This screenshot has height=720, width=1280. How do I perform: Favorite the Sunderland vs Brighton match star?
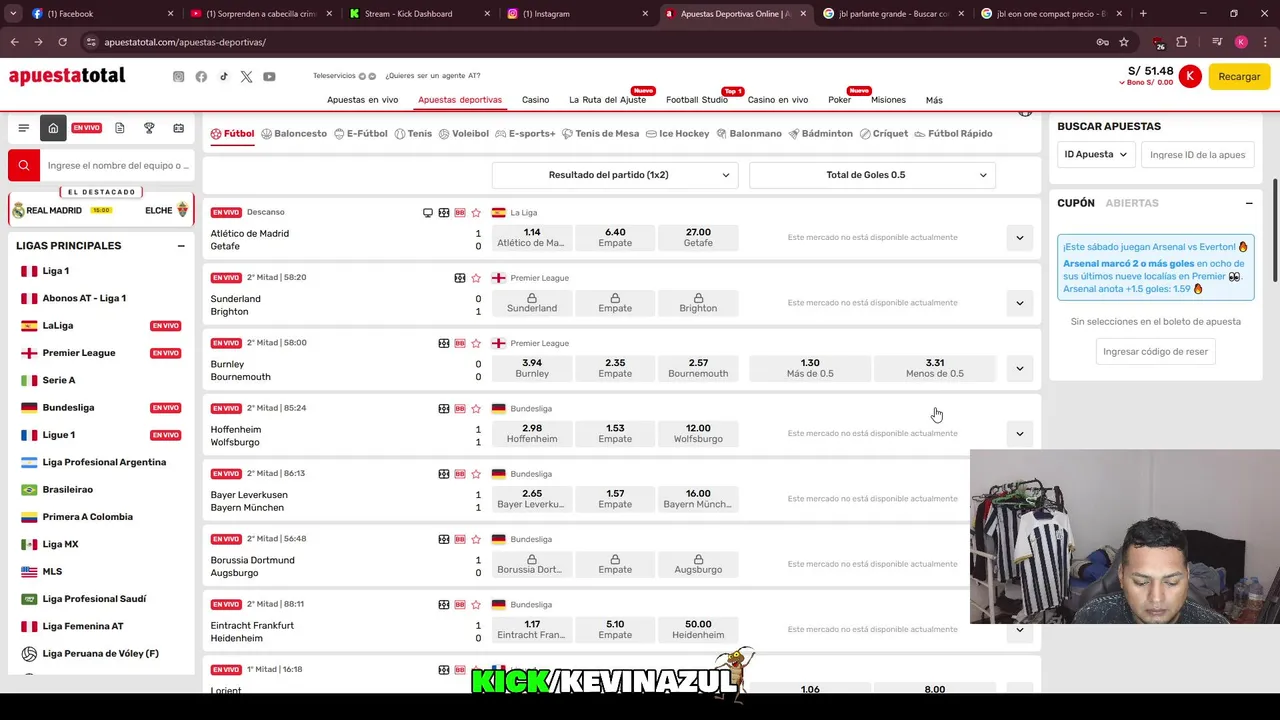[x=476, y=278]
